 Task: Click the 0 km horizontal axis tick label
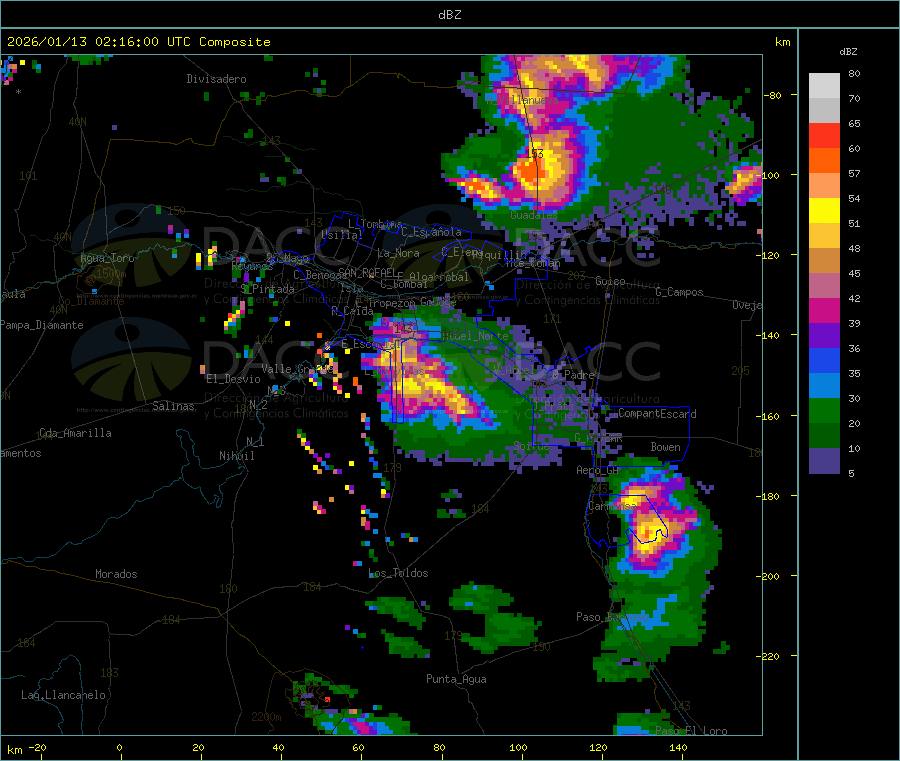[x=119, y=747]
